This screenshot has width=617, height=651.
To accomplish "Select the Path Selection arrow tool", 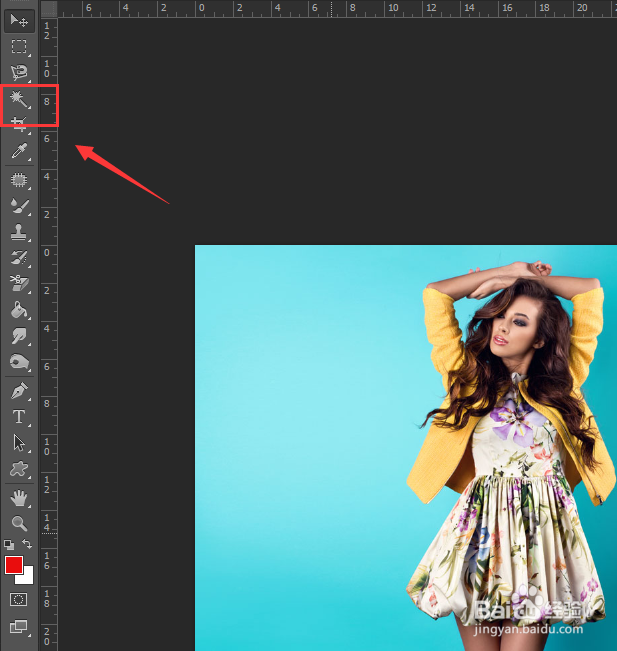I will point(19,443).
